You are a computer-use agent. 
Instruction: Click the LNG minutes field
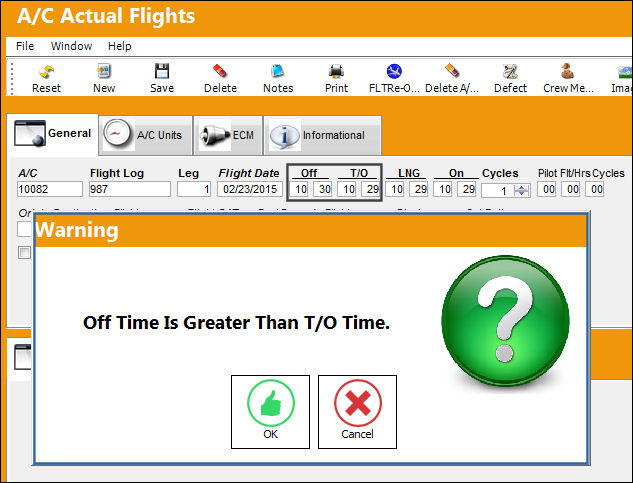point(420,189)
